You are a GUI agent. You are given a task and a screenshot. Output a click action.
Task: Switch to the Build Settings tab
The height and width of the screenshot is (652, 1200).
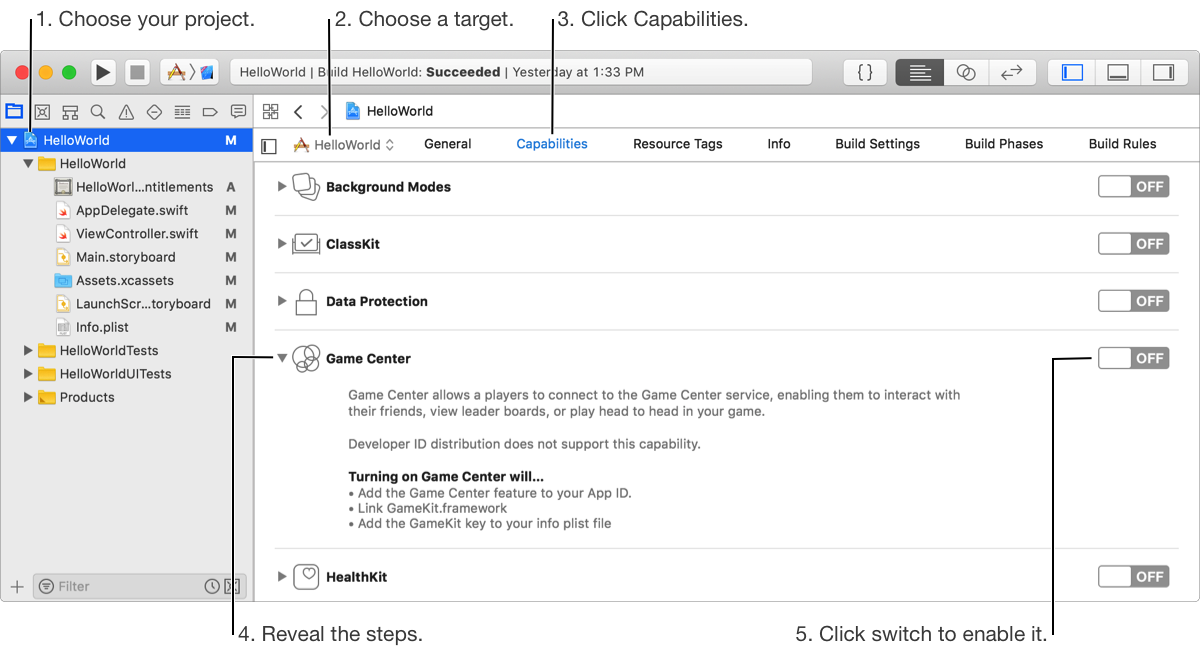(x=877, y=144)
